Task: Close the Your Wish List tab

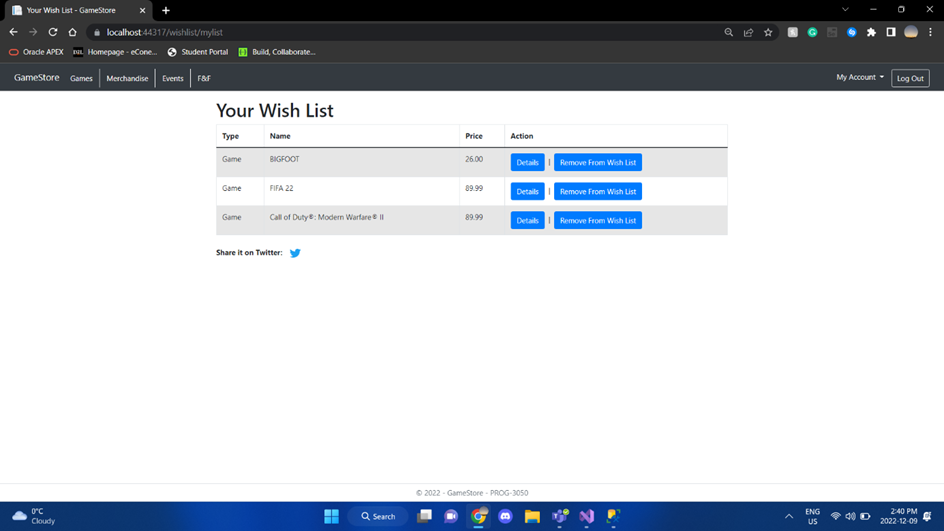Action: [142, 10]
